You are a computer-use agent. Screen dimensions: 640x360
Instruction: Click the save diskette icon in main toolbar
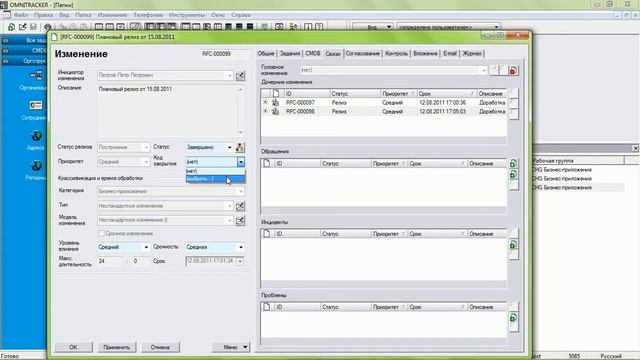(33, 27)
